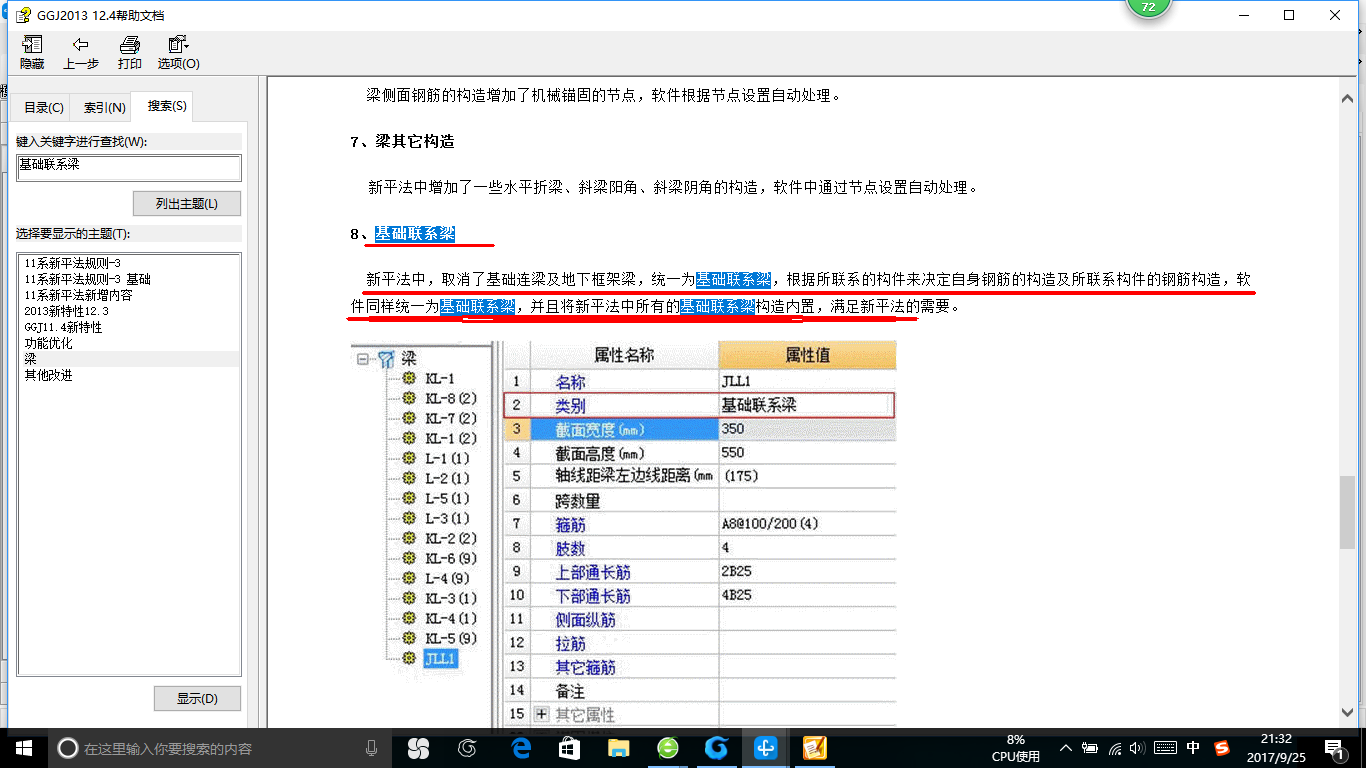Click the help window's title bar icon
This screenshot has width=1366, height=768.
click(x=22, y=15)
